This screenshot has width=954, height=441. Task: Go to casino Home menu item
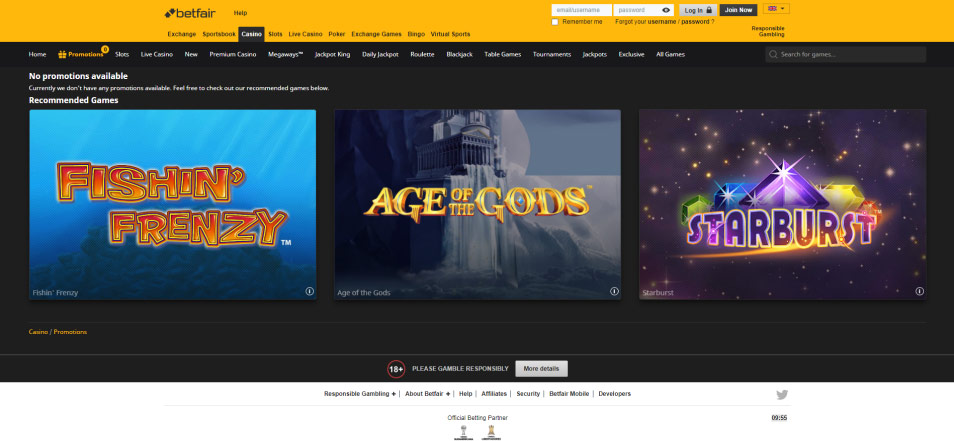coord(37,54)
